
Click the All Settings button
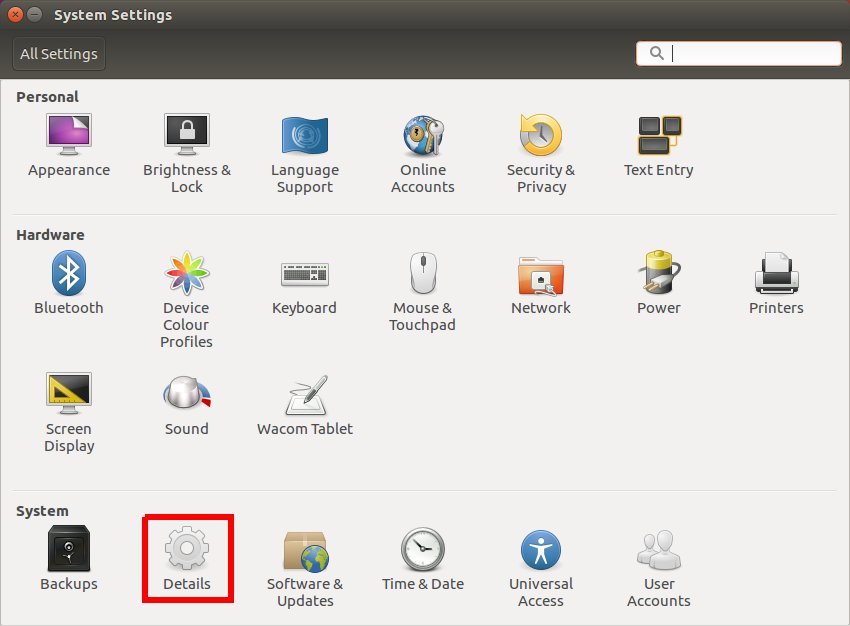tap(59, 54)
